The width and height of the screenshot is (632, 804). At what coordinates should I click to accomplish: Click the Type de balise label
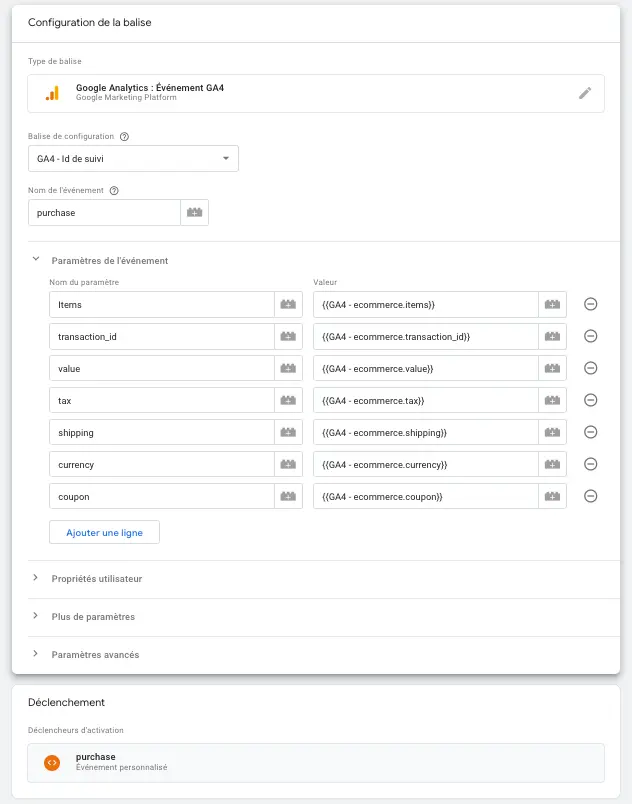pyautogui.click(x=54, y=61)
